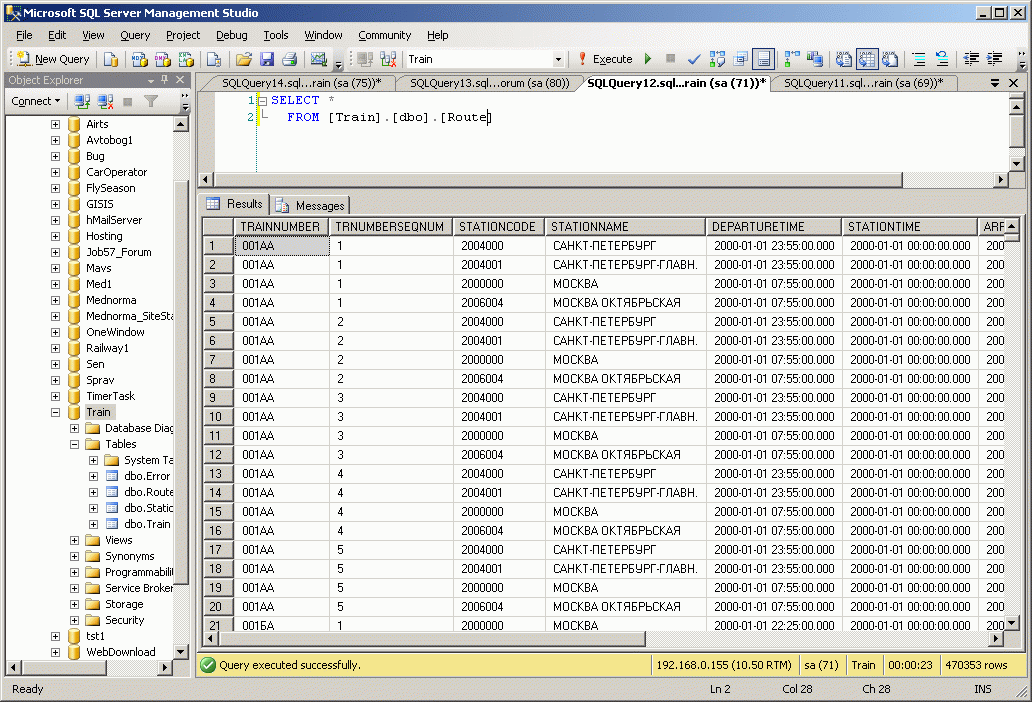The image size is (1032, 702).
Task: Select result row number 10
Action: tap(218, 417)
